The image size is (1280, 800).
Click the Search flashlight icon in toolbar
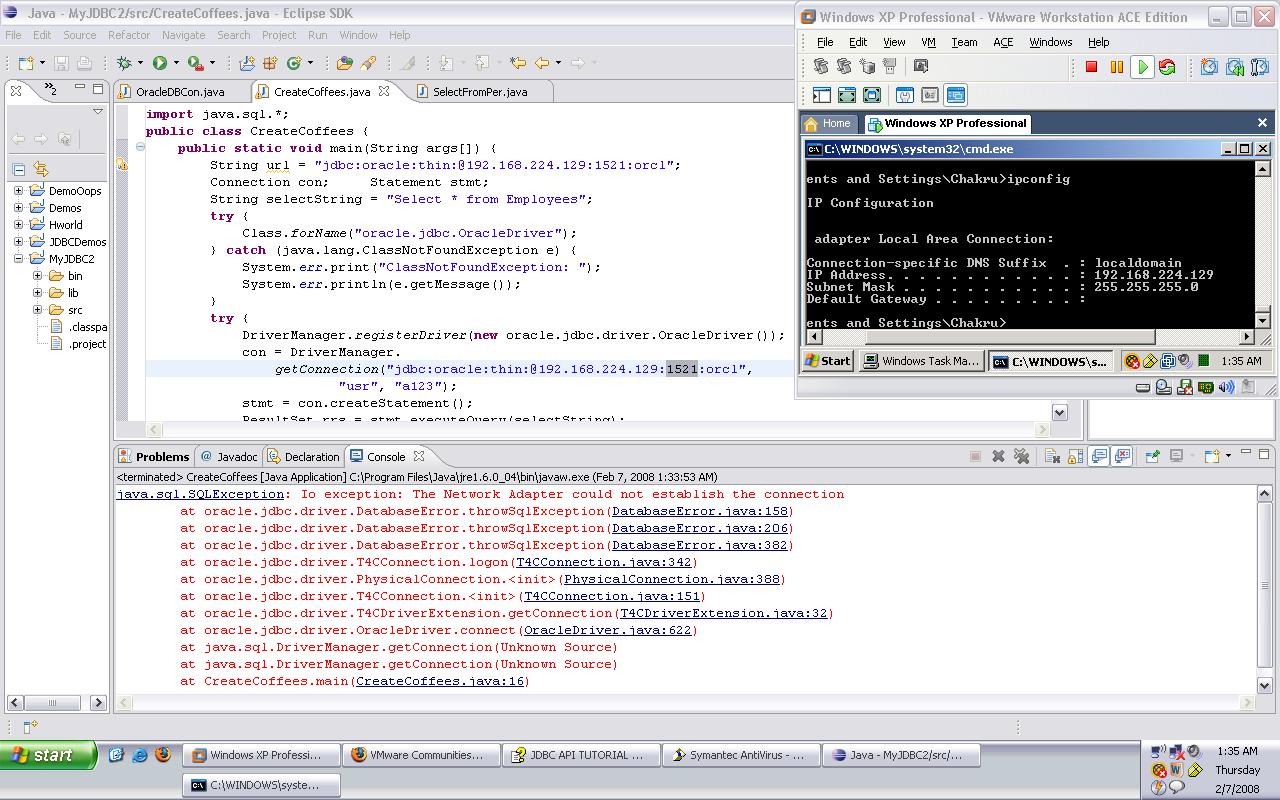point(369,63)
